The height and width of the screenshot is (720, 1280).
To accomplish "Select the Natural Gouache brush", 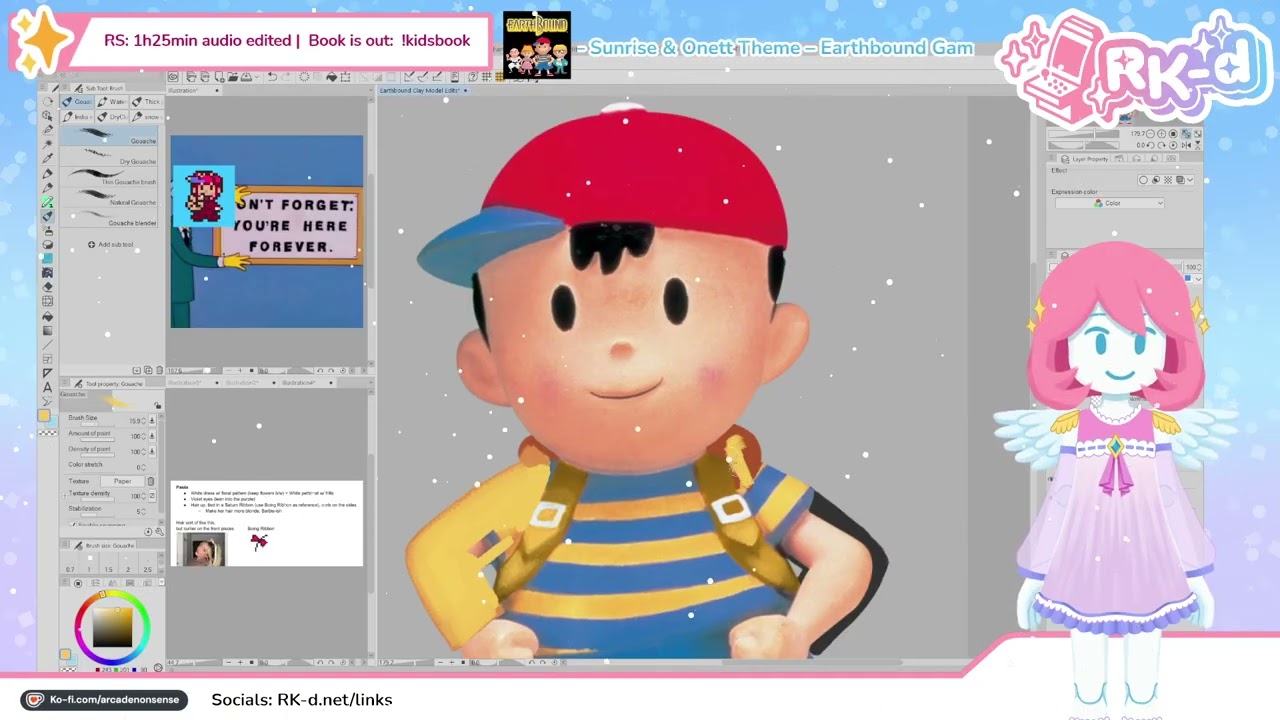I will pyautogui.click(x=110, y=198).
